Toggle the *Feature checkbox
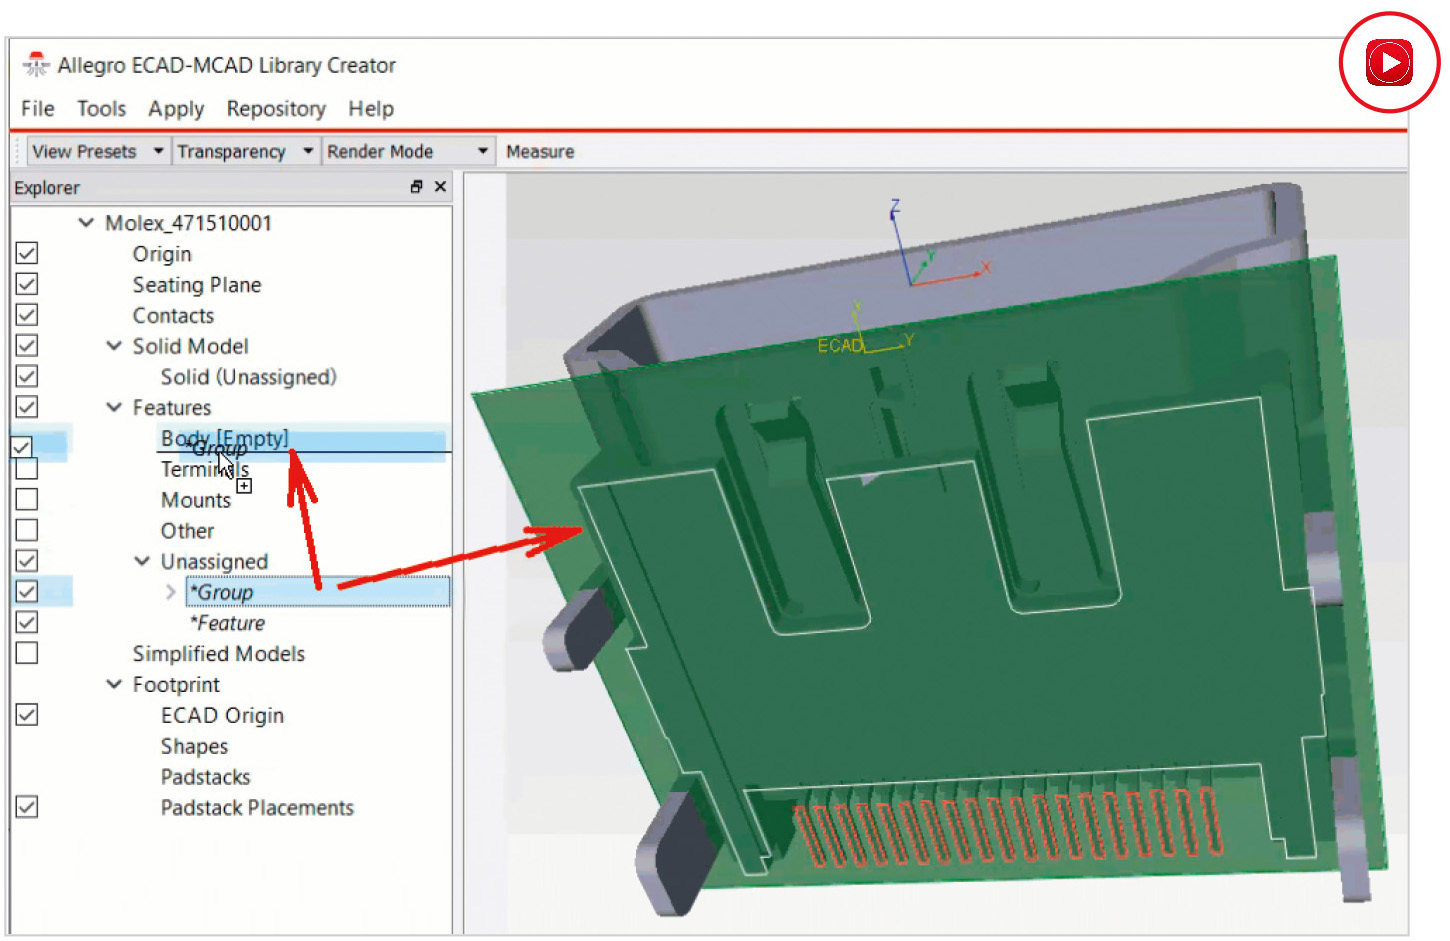This screenshot has height=941, width=1450. [x=27, y=622]
